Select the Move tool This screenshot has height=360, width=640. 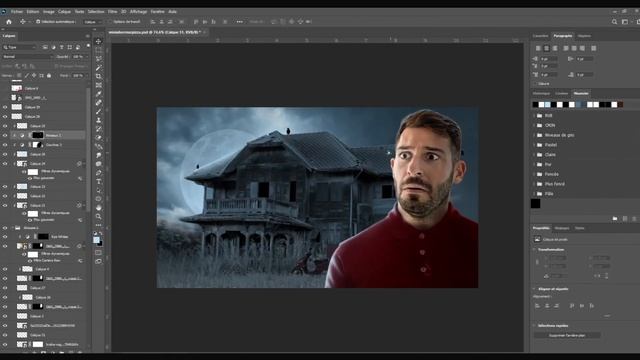(x=98, y=41)
